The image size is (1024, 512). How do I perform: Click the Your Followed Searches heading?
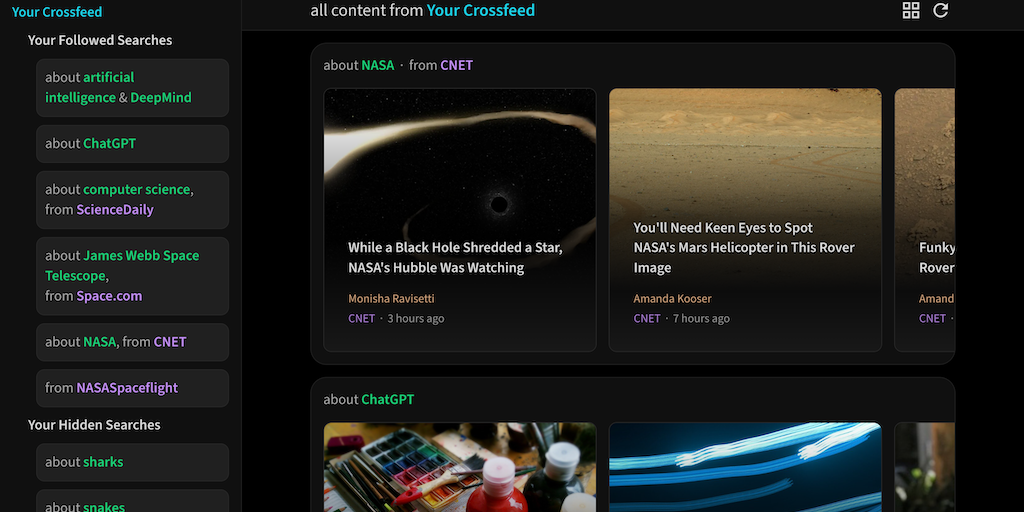click(100, 40)
